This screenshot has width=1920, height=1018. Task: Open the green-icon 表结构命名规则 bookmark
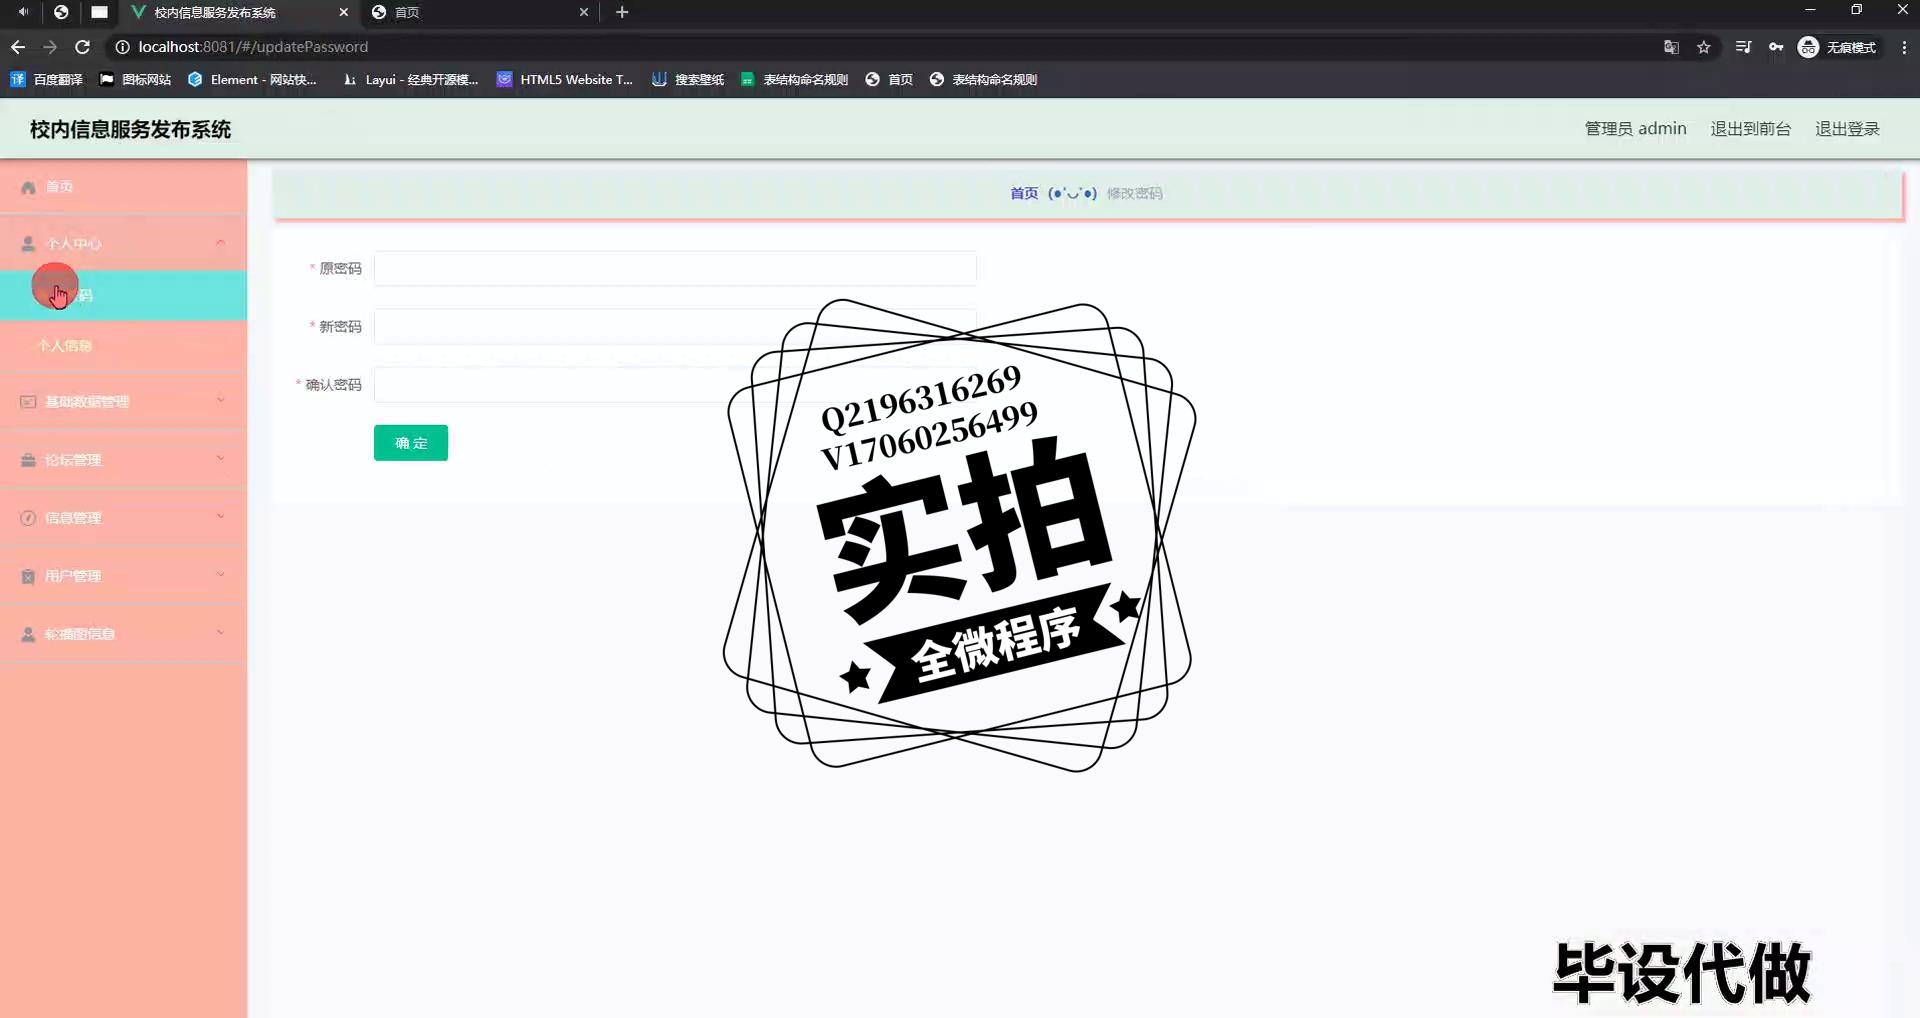794,79
